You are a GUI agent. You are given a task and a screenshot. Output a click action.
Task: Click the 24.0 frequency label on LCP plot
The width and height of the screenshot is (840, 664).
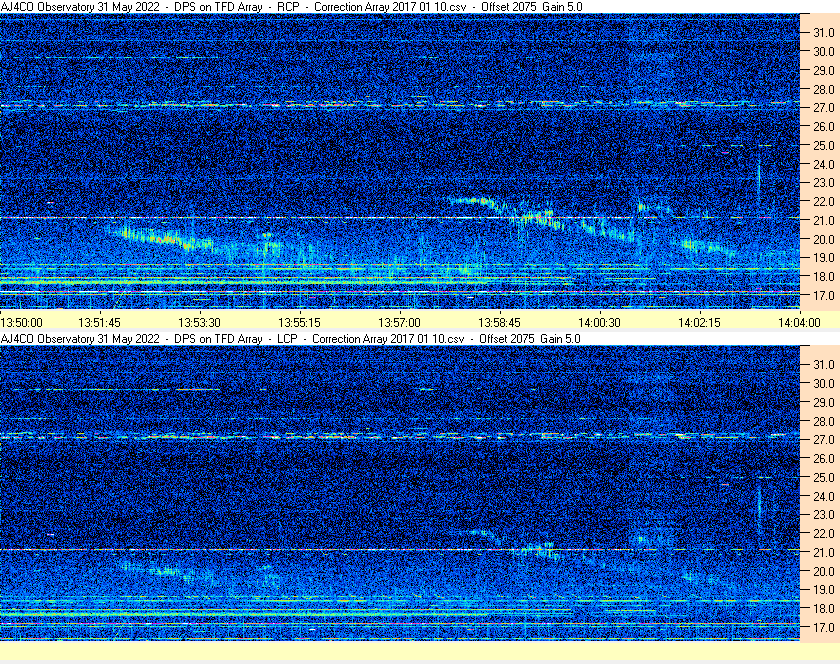coord(824,496)
